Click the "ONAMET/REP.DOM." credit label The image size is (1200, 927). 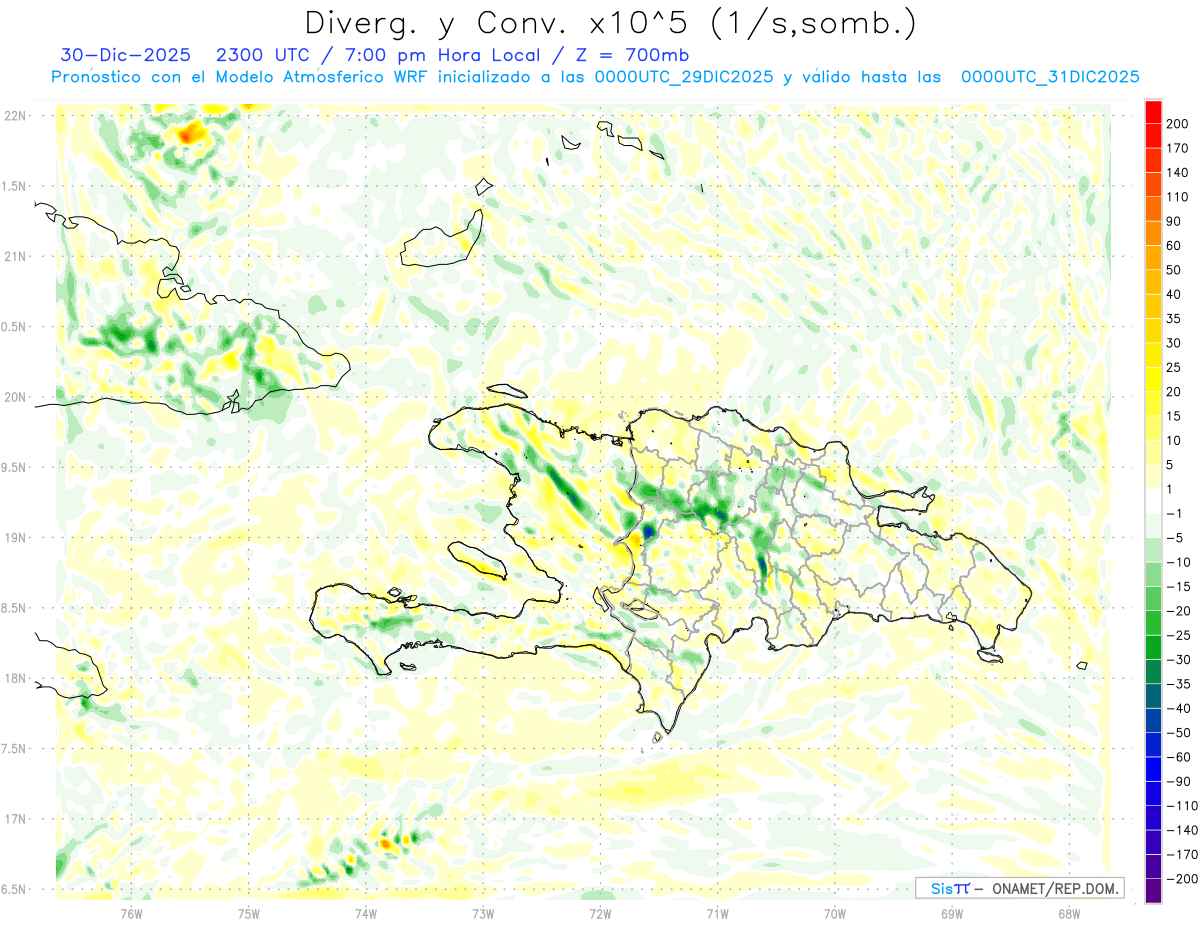(1053, 888)
